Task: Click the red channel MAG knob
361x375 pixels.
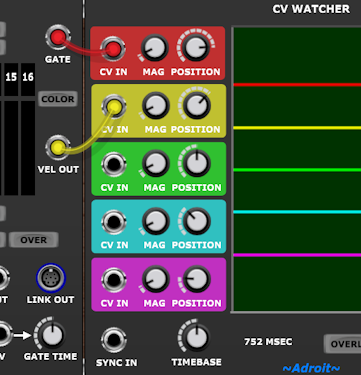Action: pos(155,48)
